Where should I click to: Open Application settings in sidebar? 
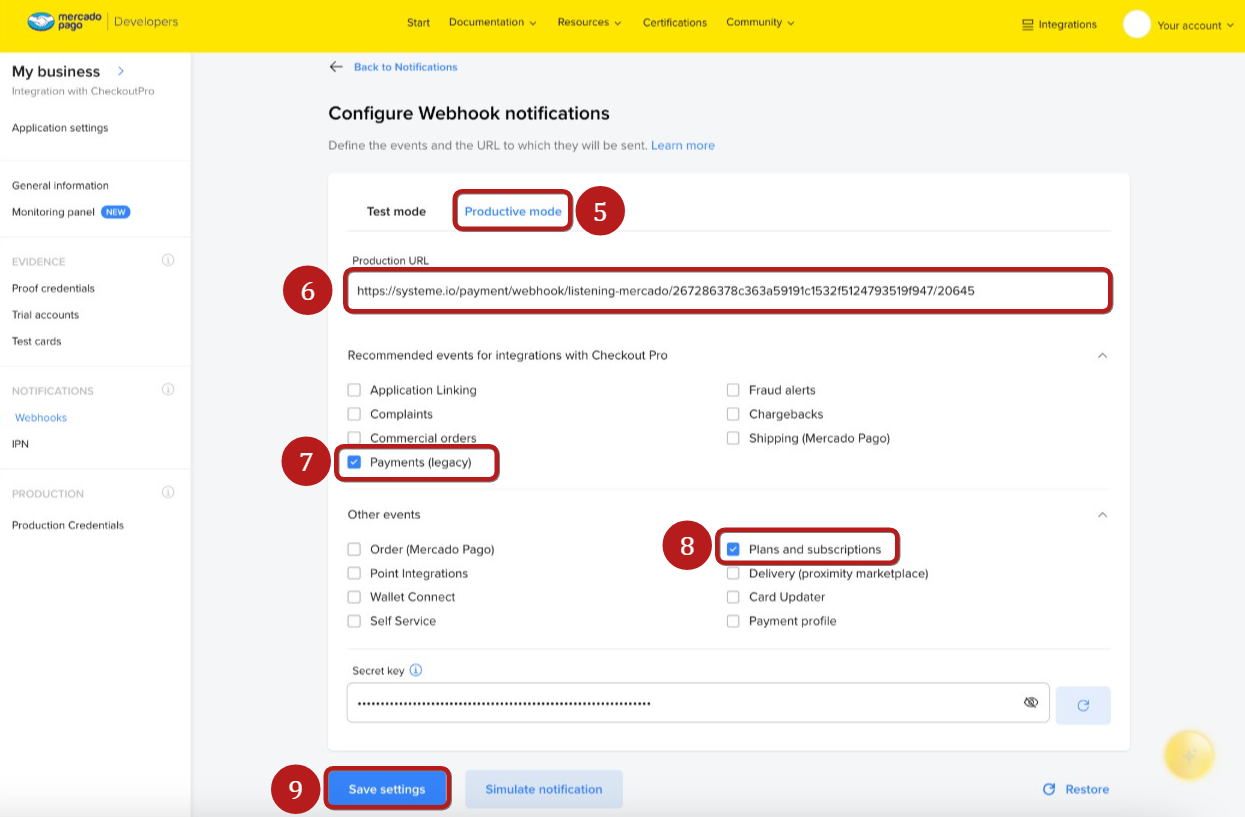(60, 128)
